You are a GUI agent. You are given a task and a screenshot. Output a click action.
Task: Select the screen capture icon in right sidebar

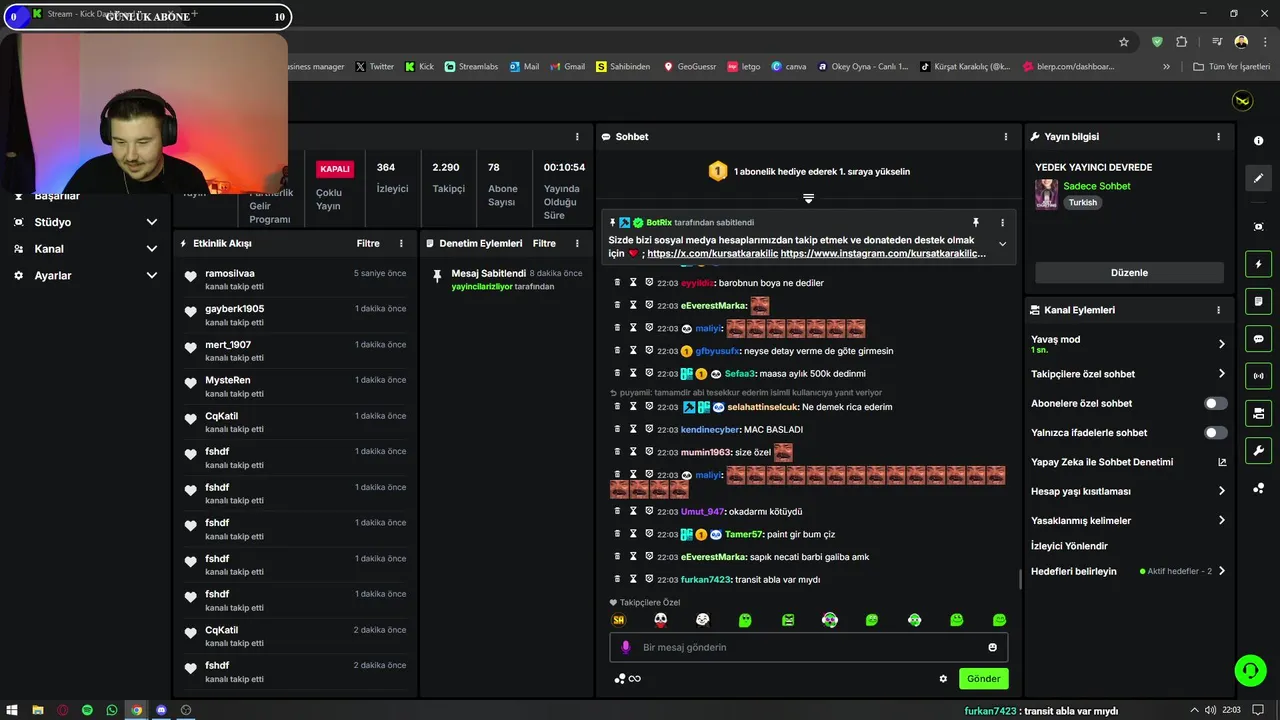click(1258, 227)
